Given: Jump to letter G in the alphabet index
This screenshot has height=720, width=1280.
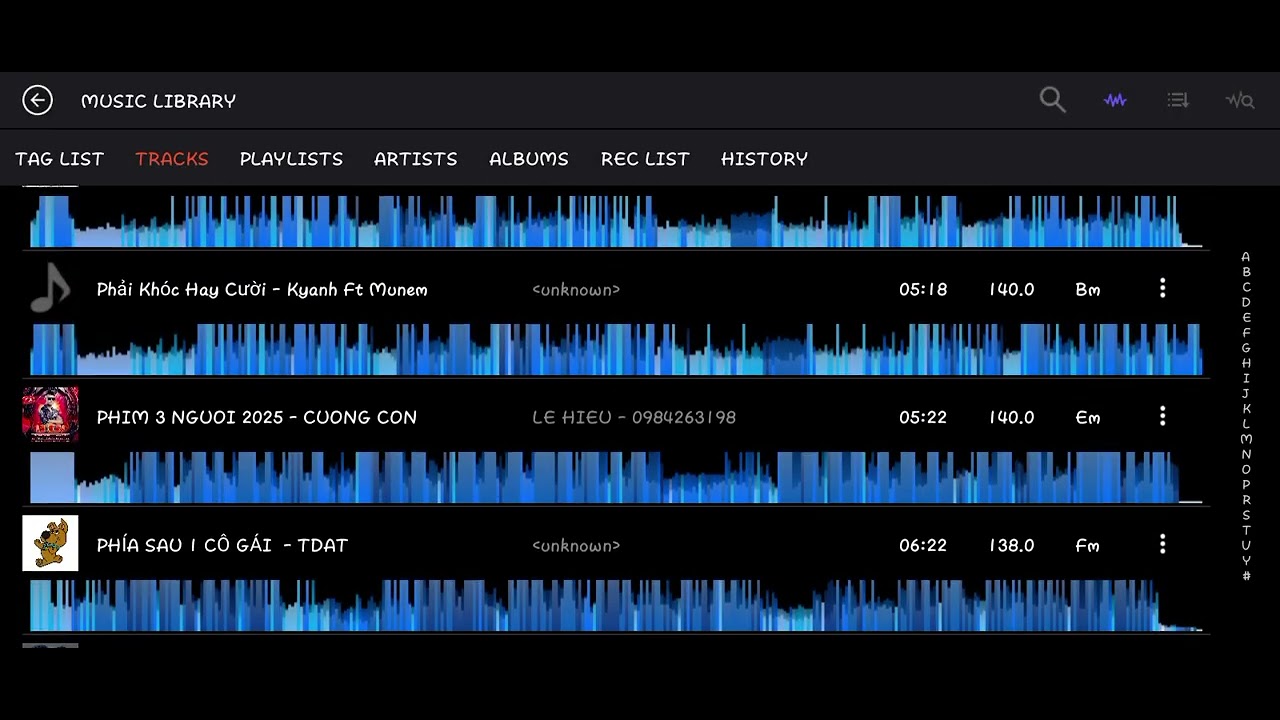Looking at the screenshot, I should [1246, 348].
